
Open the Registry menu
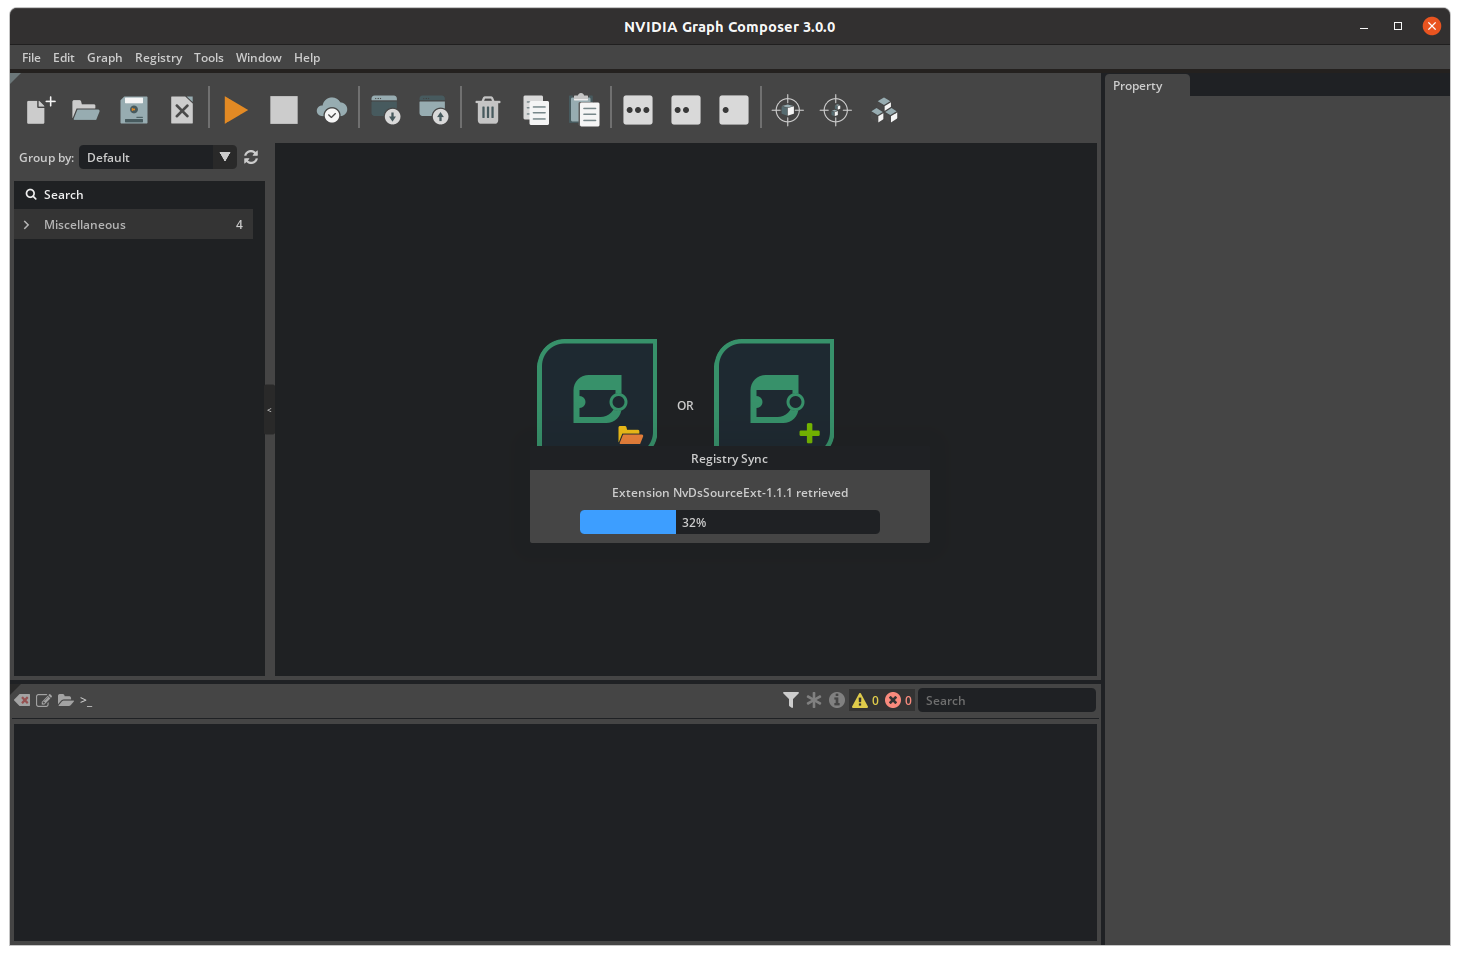(158, 58)
